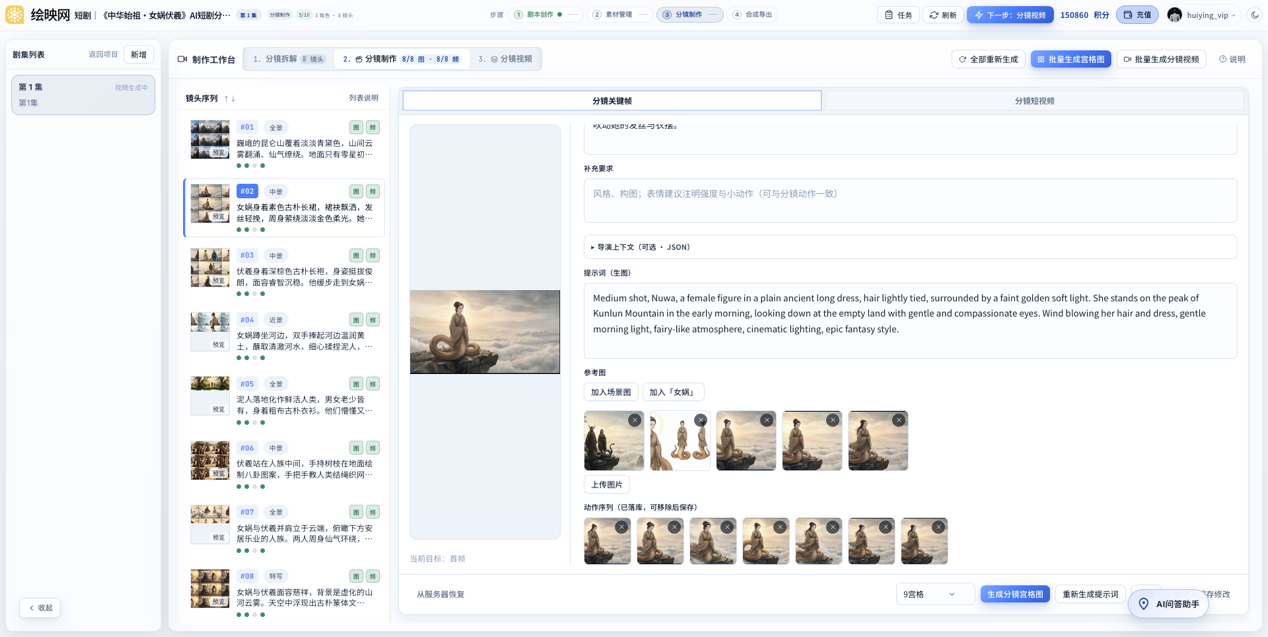1268x637 pixels.
Task: Click 批量生成宫格图 button
Action: point(1070,59)
